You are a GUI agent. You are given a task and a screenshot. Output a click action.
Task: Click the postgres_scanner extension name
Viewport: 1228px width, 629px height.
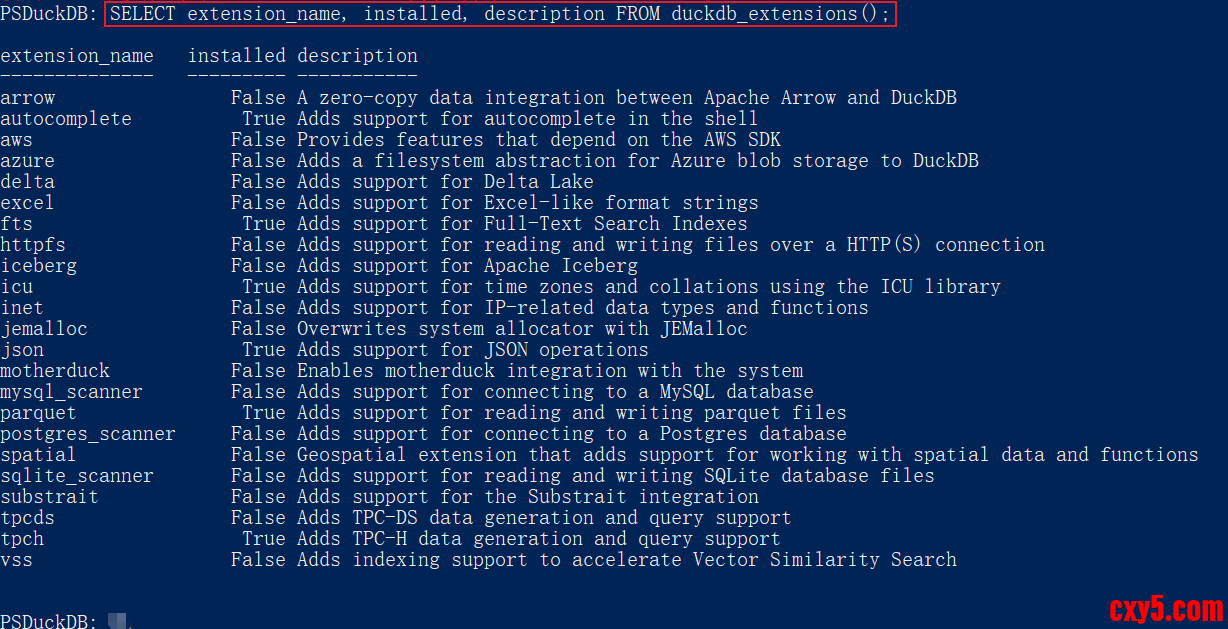click(88, 434)
